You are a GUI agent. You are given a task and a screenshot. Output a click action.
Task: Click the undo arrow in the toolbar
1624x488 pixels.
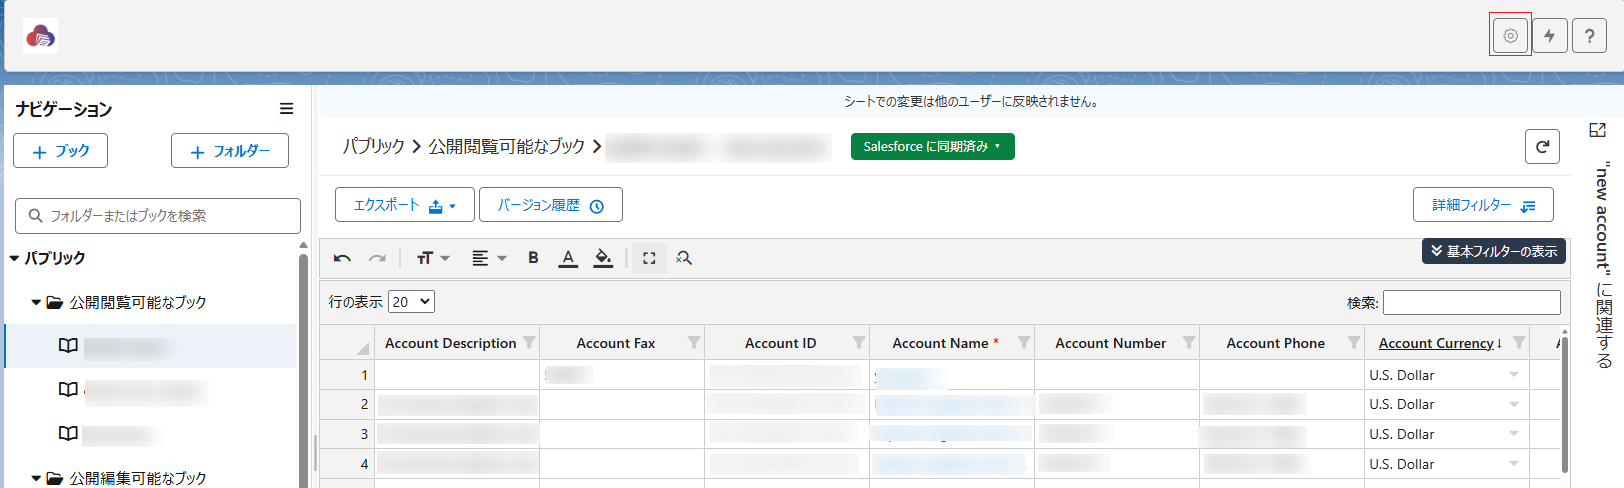point(342,258)
